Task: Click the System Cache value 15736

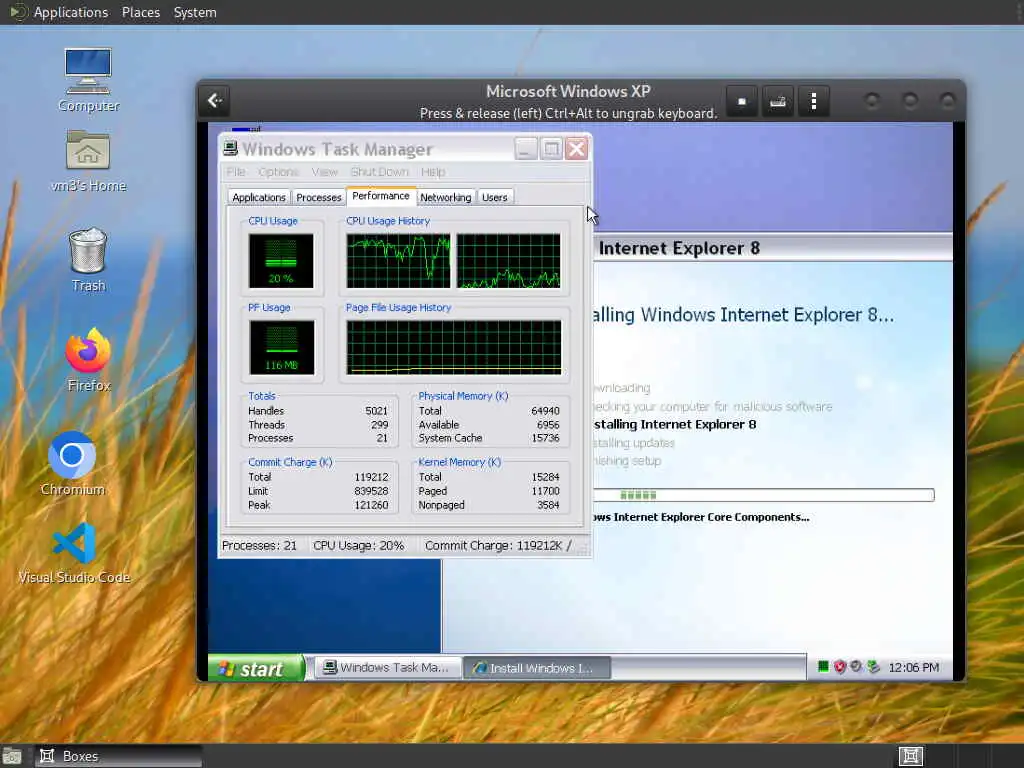Action: [x=545, y=438]
